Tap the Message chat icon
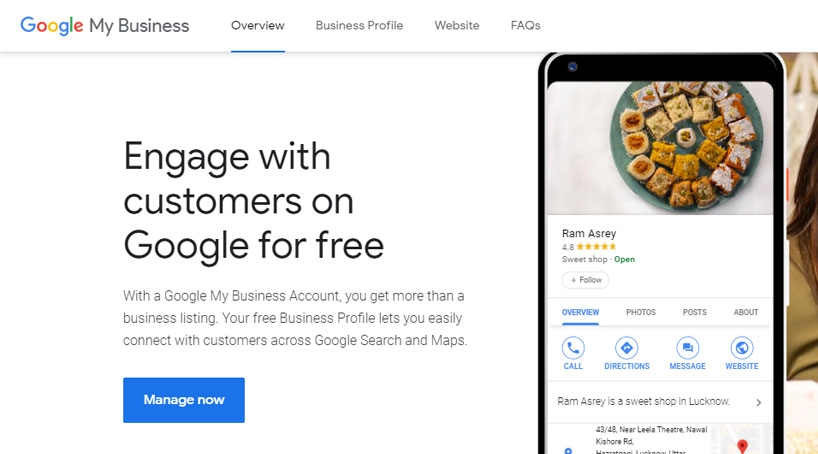 [x=688, y=348]
